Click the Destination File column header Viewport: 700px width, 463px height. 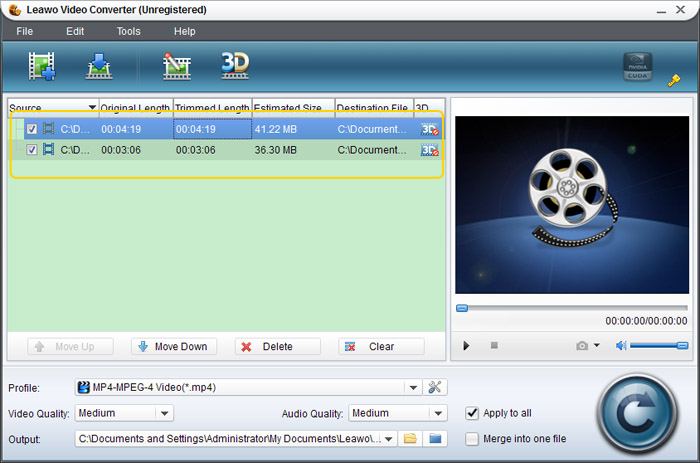[x=374, y=108]
